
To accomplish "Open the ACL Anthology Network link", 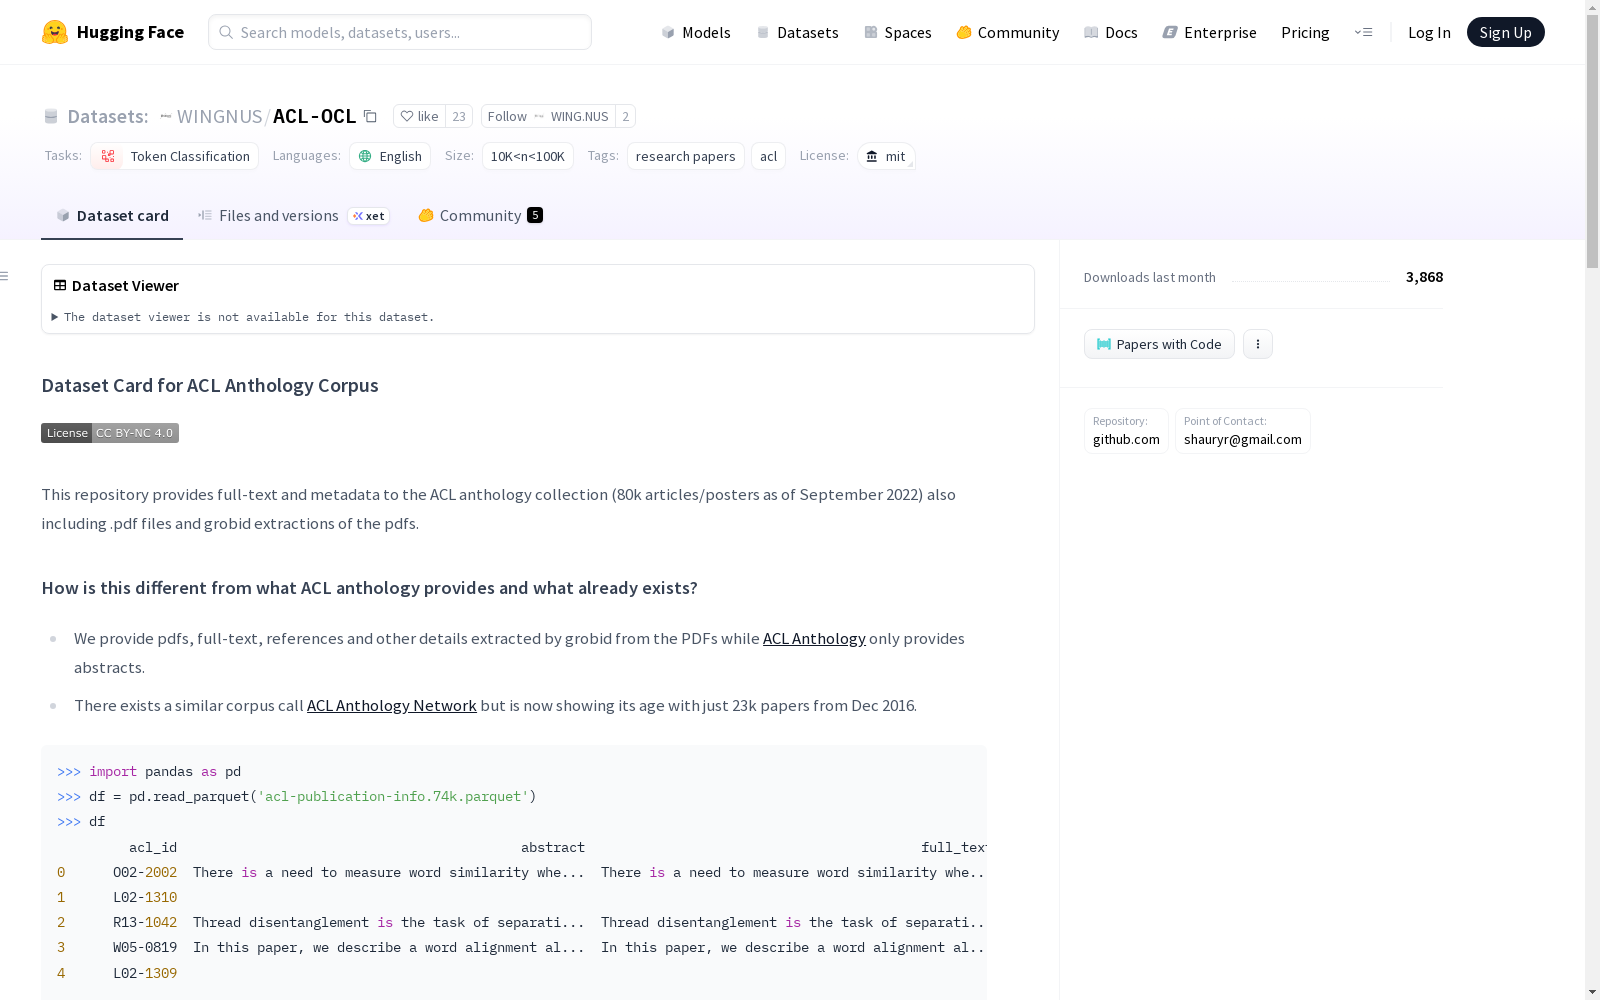I will [x=392, y=706].
